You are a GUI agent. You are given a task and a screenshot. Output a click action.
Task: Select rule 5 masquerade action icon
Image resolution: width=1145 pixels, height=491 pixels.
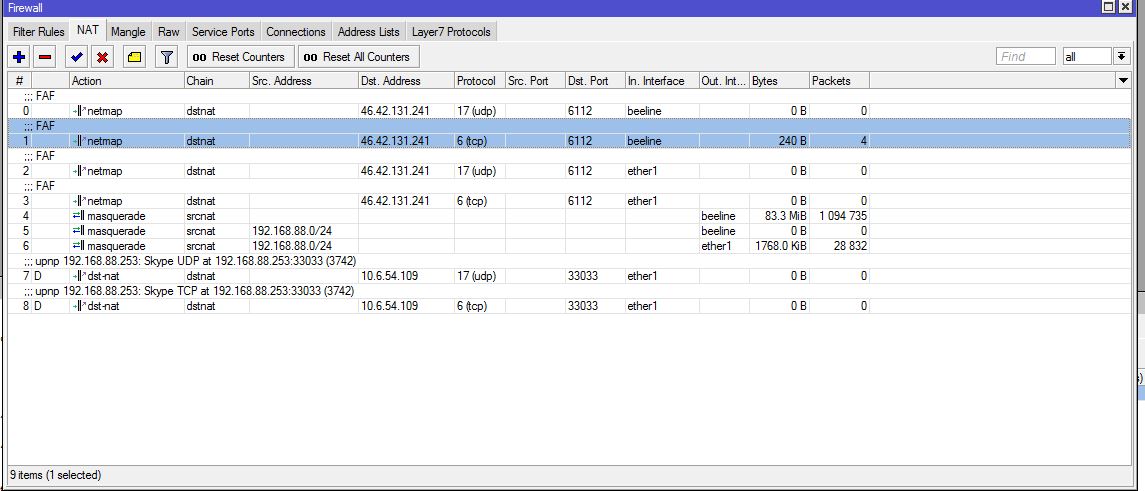tap(79, 231)
